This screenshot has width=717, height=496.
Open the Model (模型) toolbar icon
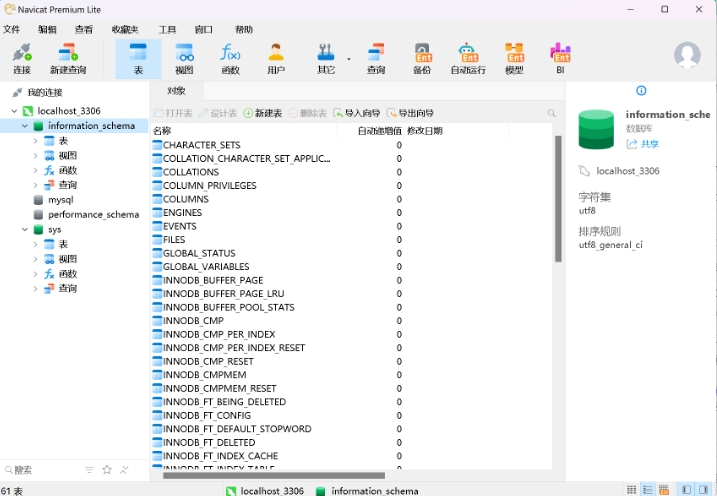point(514,58)
